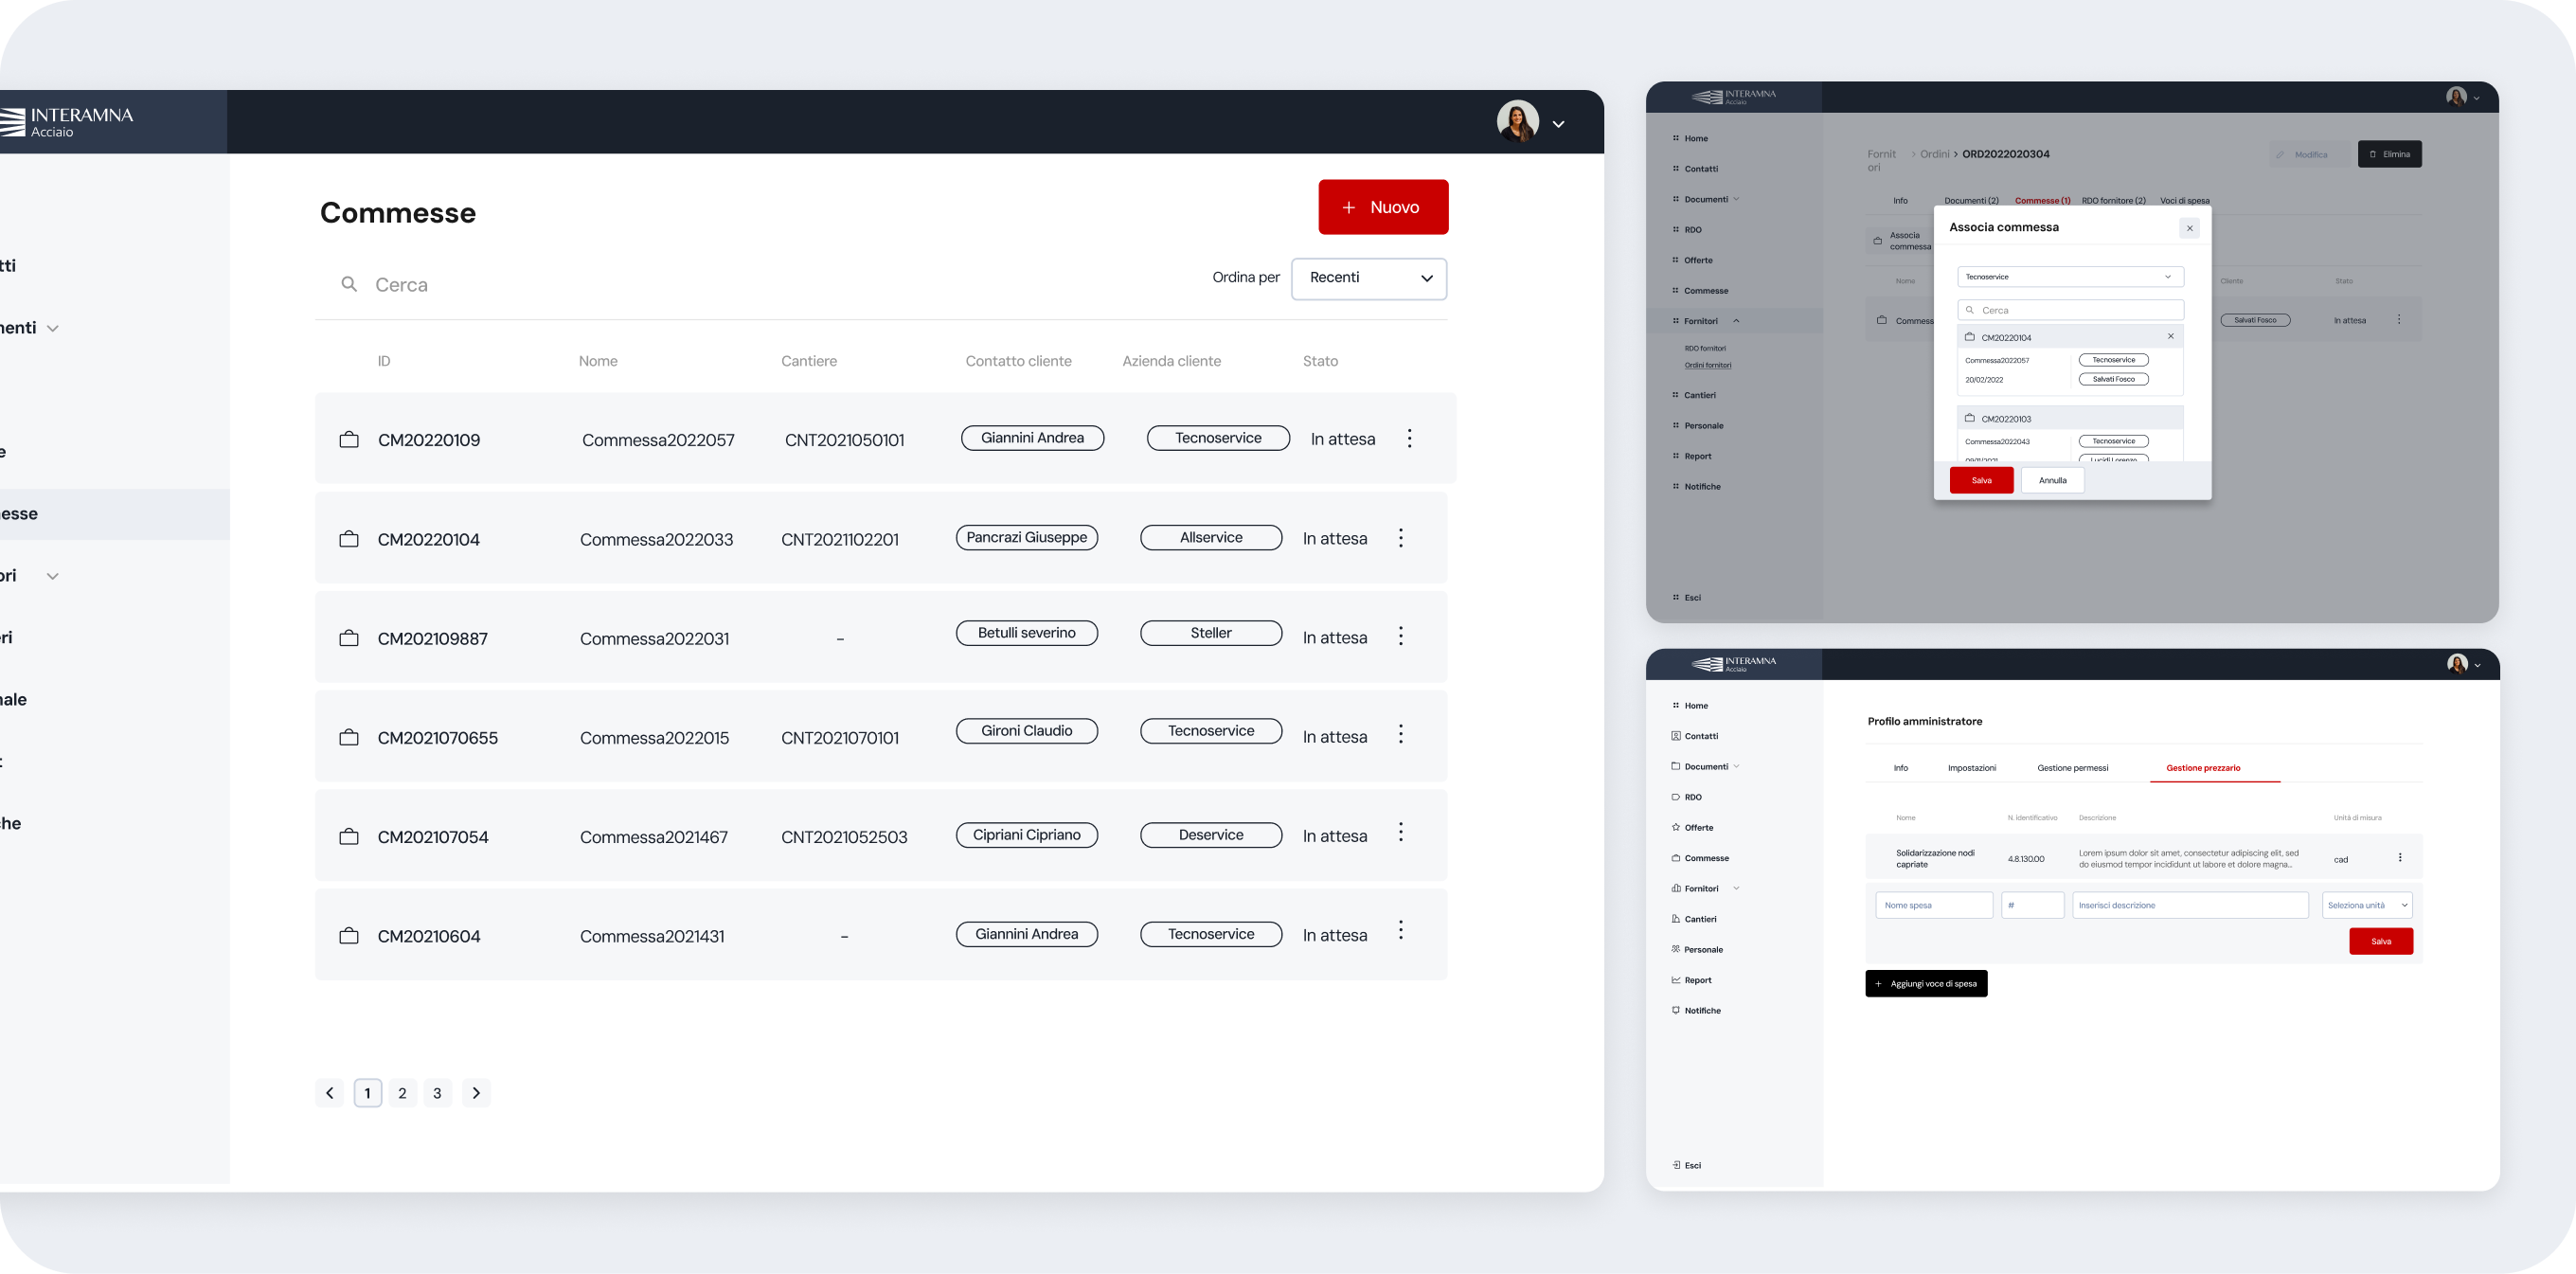Expand user menu chevron in Commesse window header

click(x=1558, y=124)
